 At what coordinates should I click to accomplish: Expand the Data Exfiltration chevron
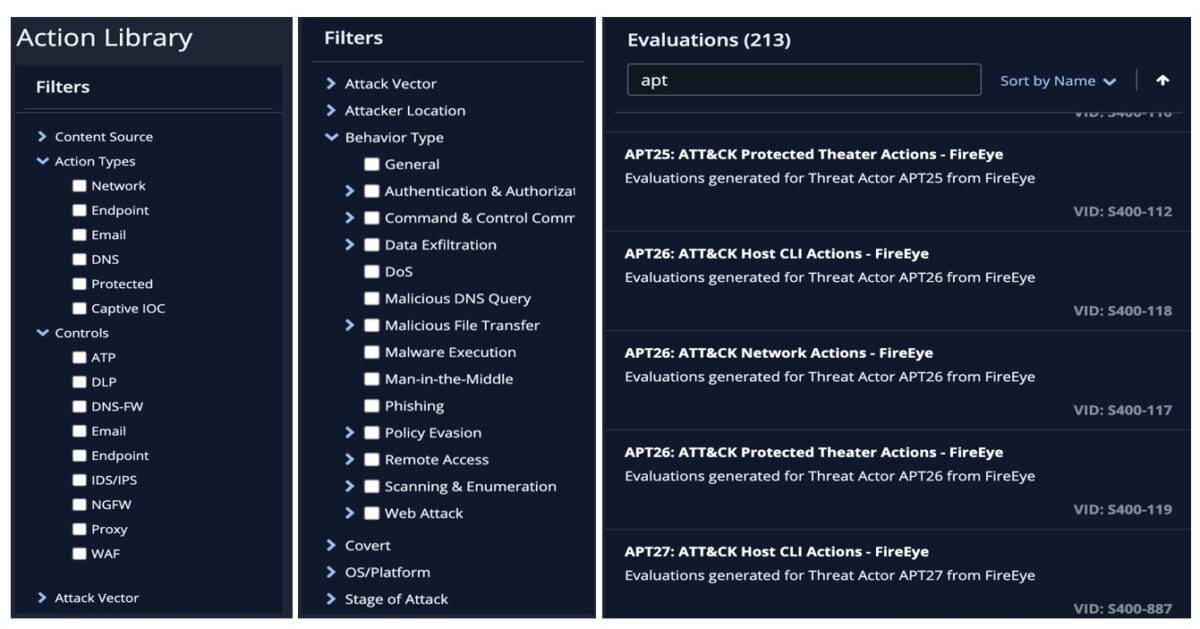pos(350,245)
